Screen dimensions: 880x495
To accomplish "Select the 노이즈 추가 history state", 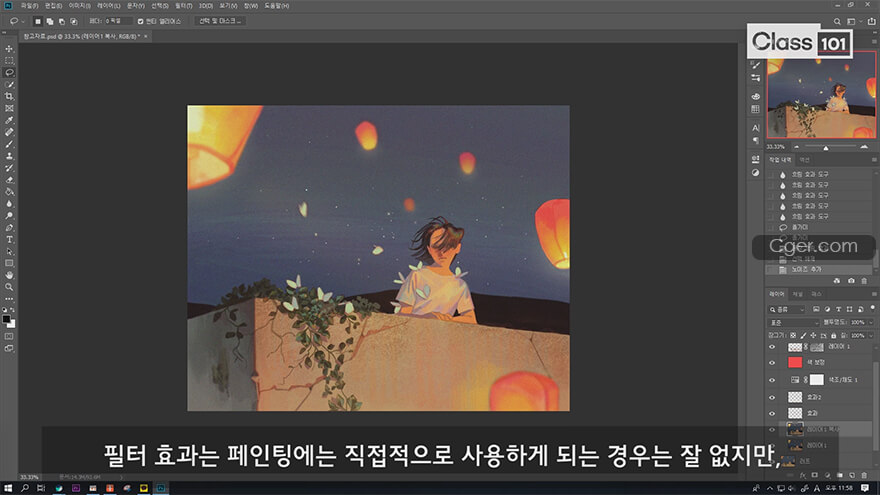I will click(x=819, y=270).
